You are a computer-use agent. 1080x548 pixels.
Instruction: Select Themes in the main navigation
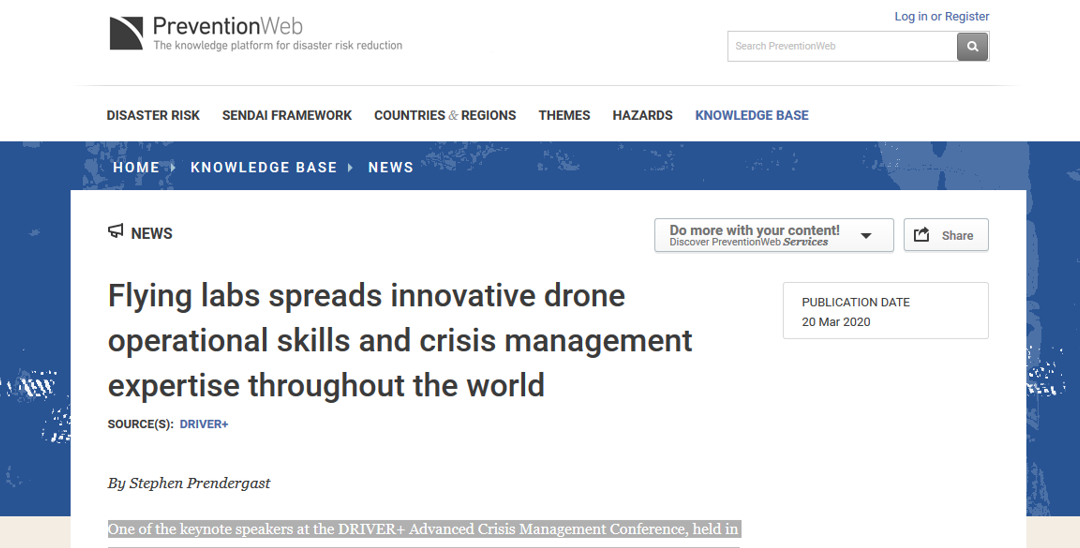coord(564,115)
